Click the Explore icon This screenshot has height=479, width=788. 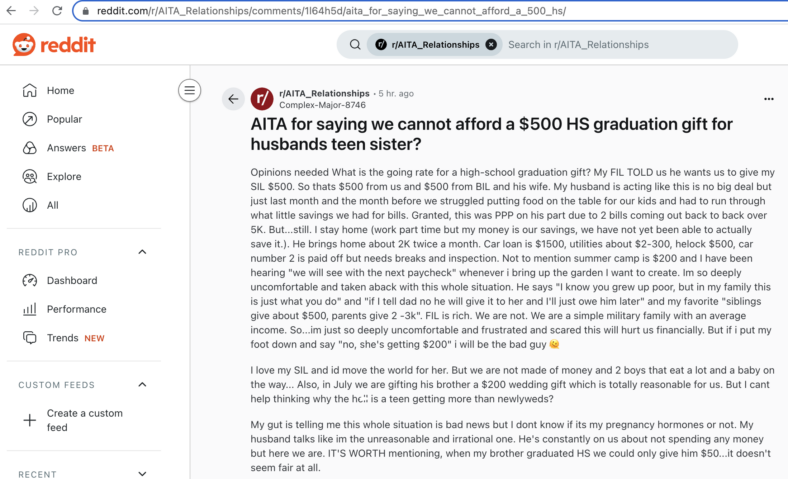click(30, 176)
